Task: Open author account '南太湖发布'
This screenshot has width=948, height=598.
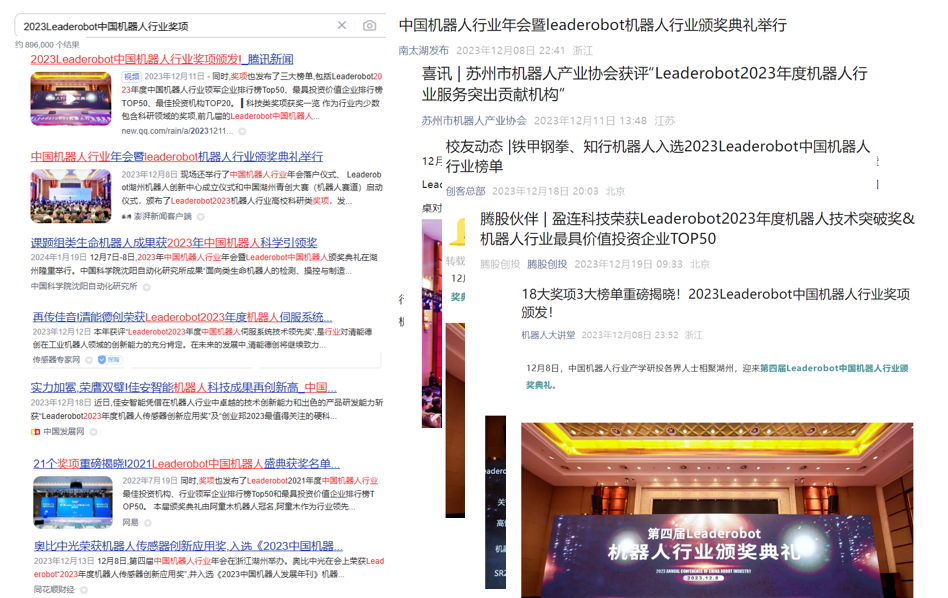Action: point(423,50)
